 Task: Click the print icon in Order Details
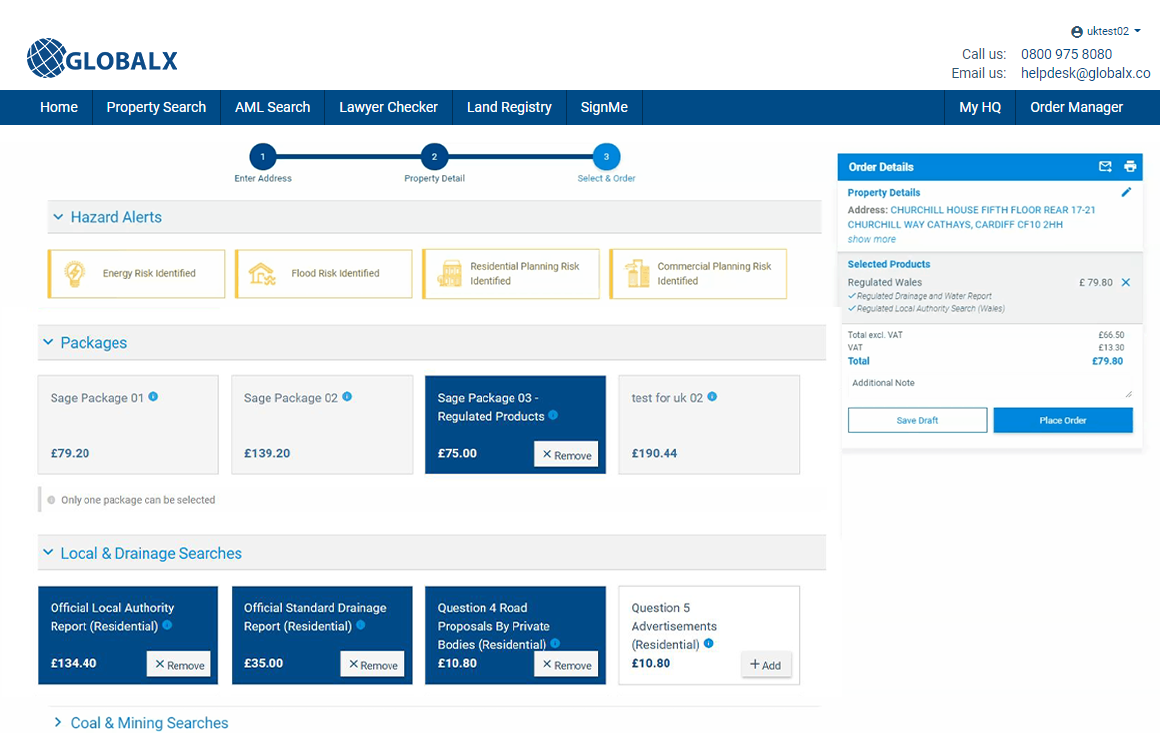pos(1130,167)
